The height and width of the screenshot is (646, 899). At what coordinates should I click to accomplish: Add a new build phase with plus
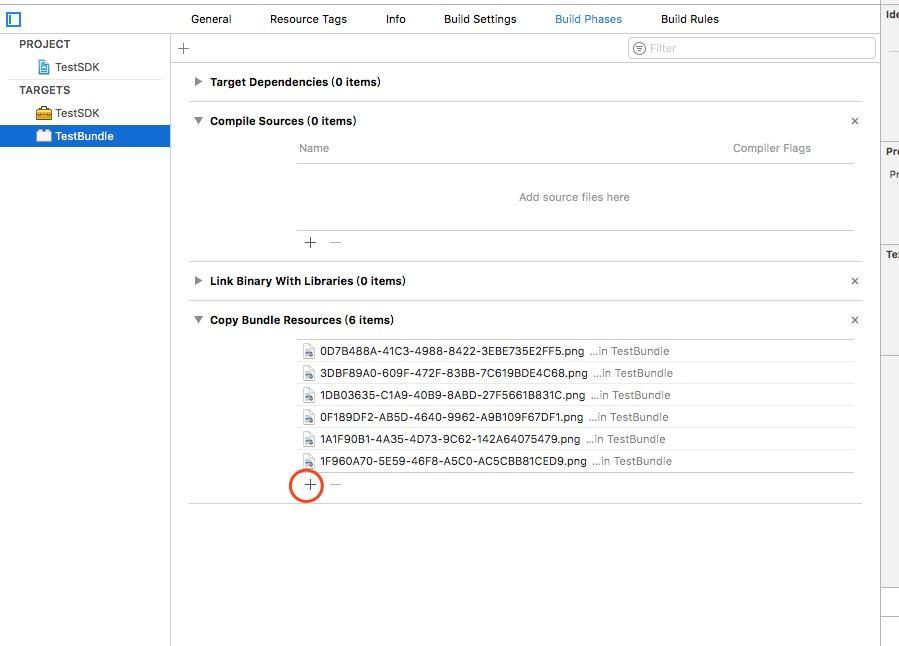183,49
